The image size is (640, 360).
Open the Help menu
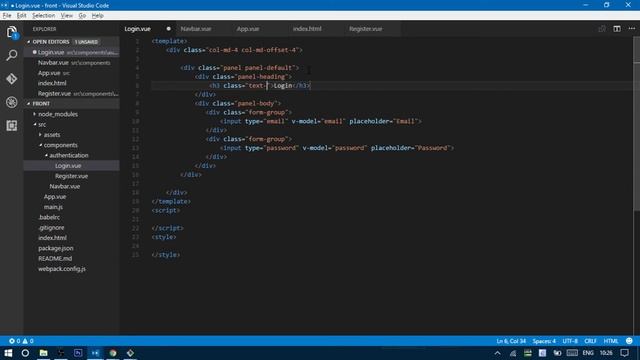[x=98, y=16]
